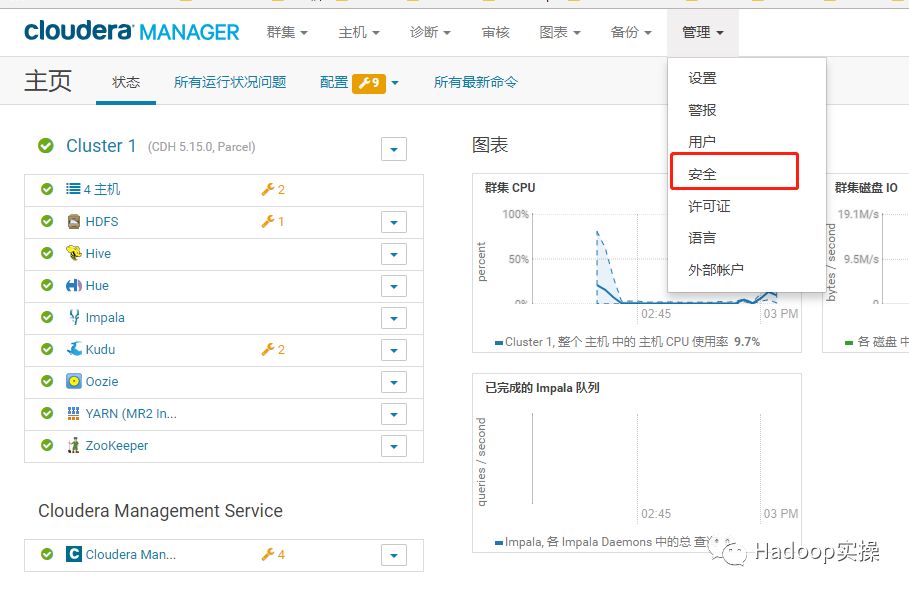This screenshot has height=593, width=909.
Task: Open the 群集 CPU chart title
Action: point(510,187)
